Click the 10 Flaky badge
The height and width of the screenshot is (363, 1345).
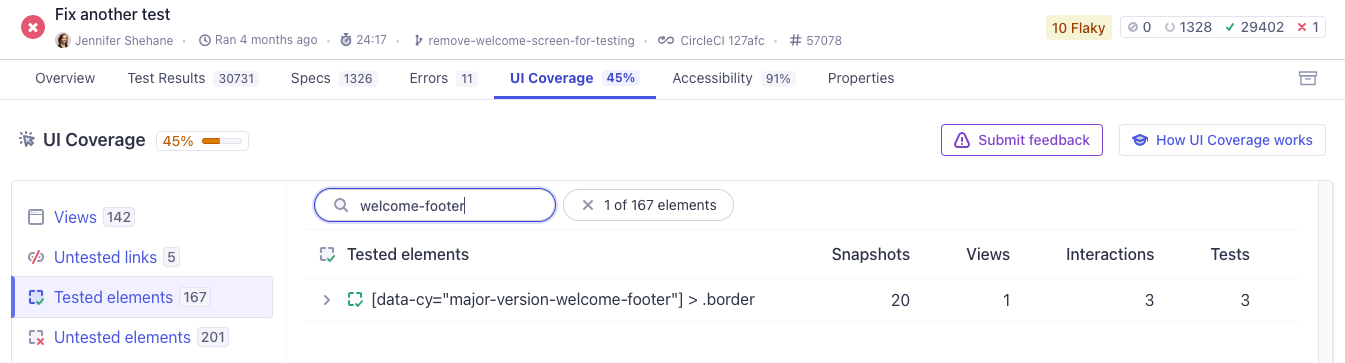1079,28
